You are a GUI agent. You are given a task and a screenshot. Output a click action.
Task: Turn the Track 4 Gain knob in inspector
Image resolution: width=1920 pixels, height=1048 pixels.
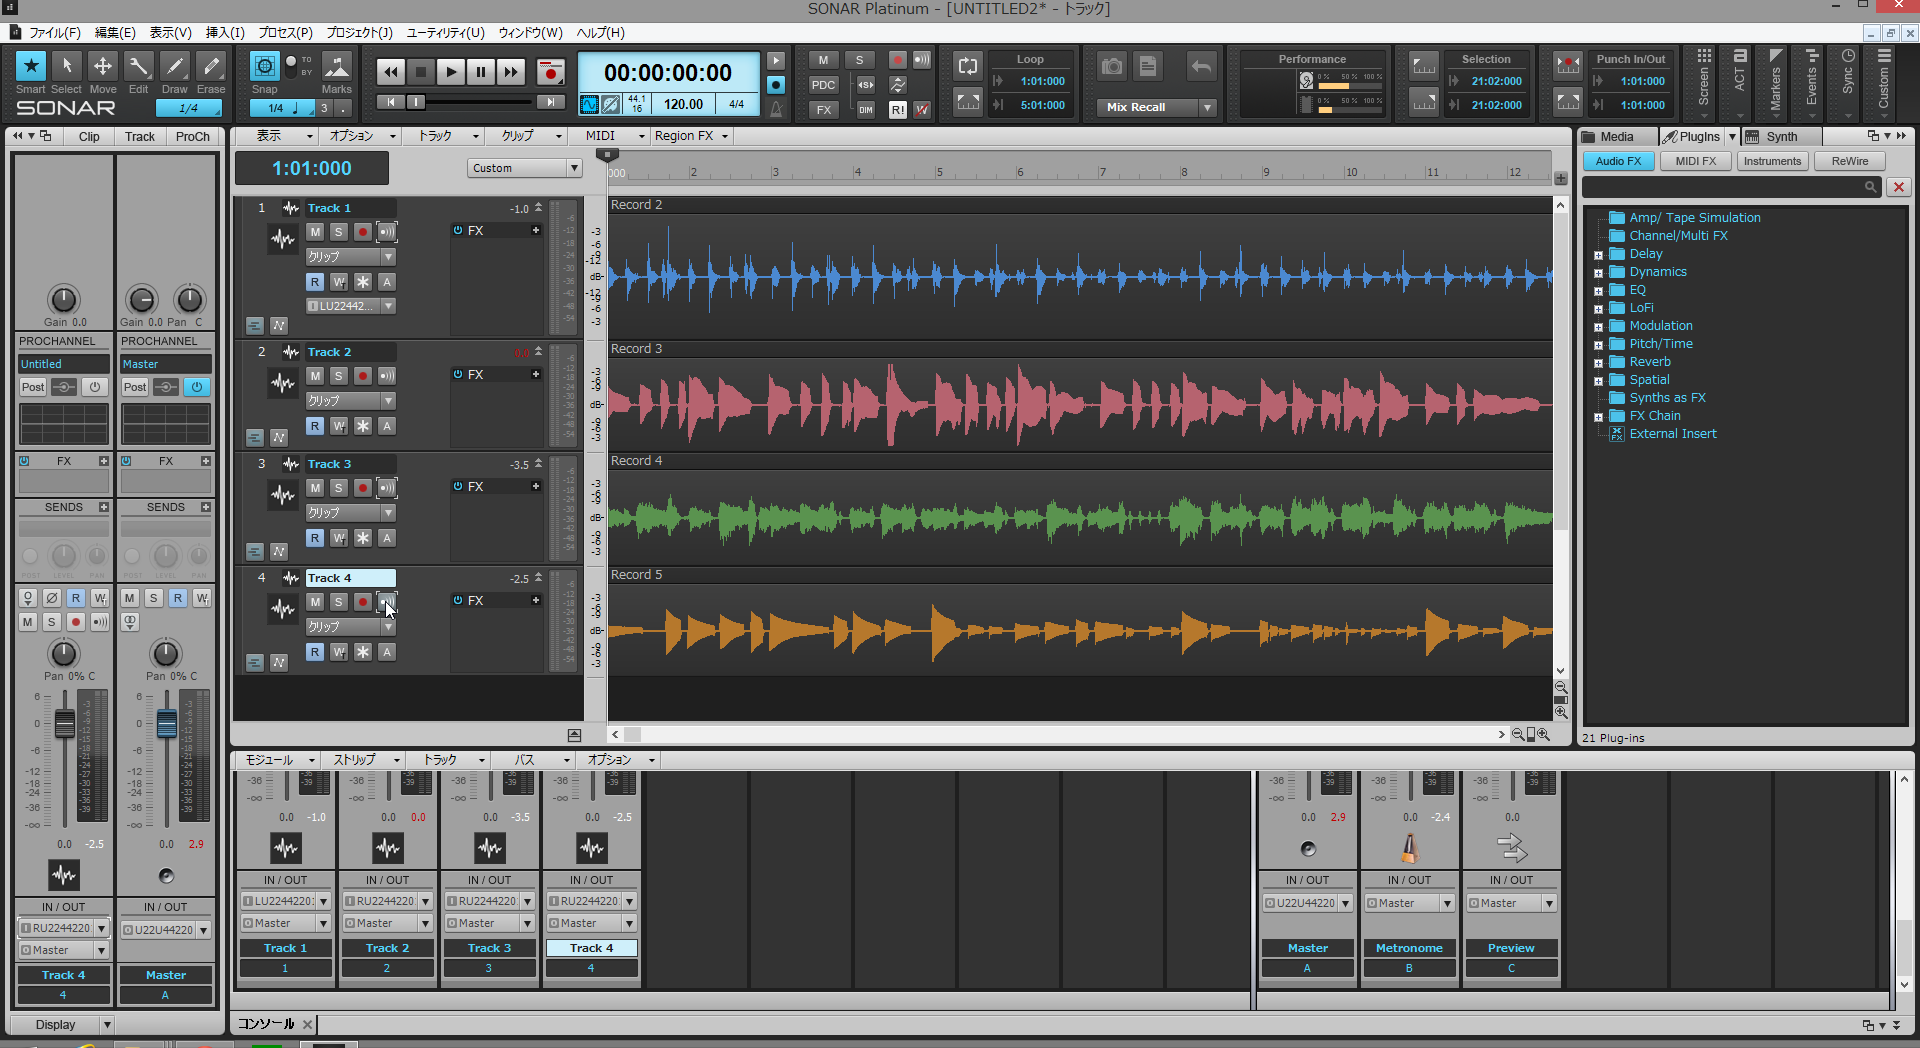point(63,299)
